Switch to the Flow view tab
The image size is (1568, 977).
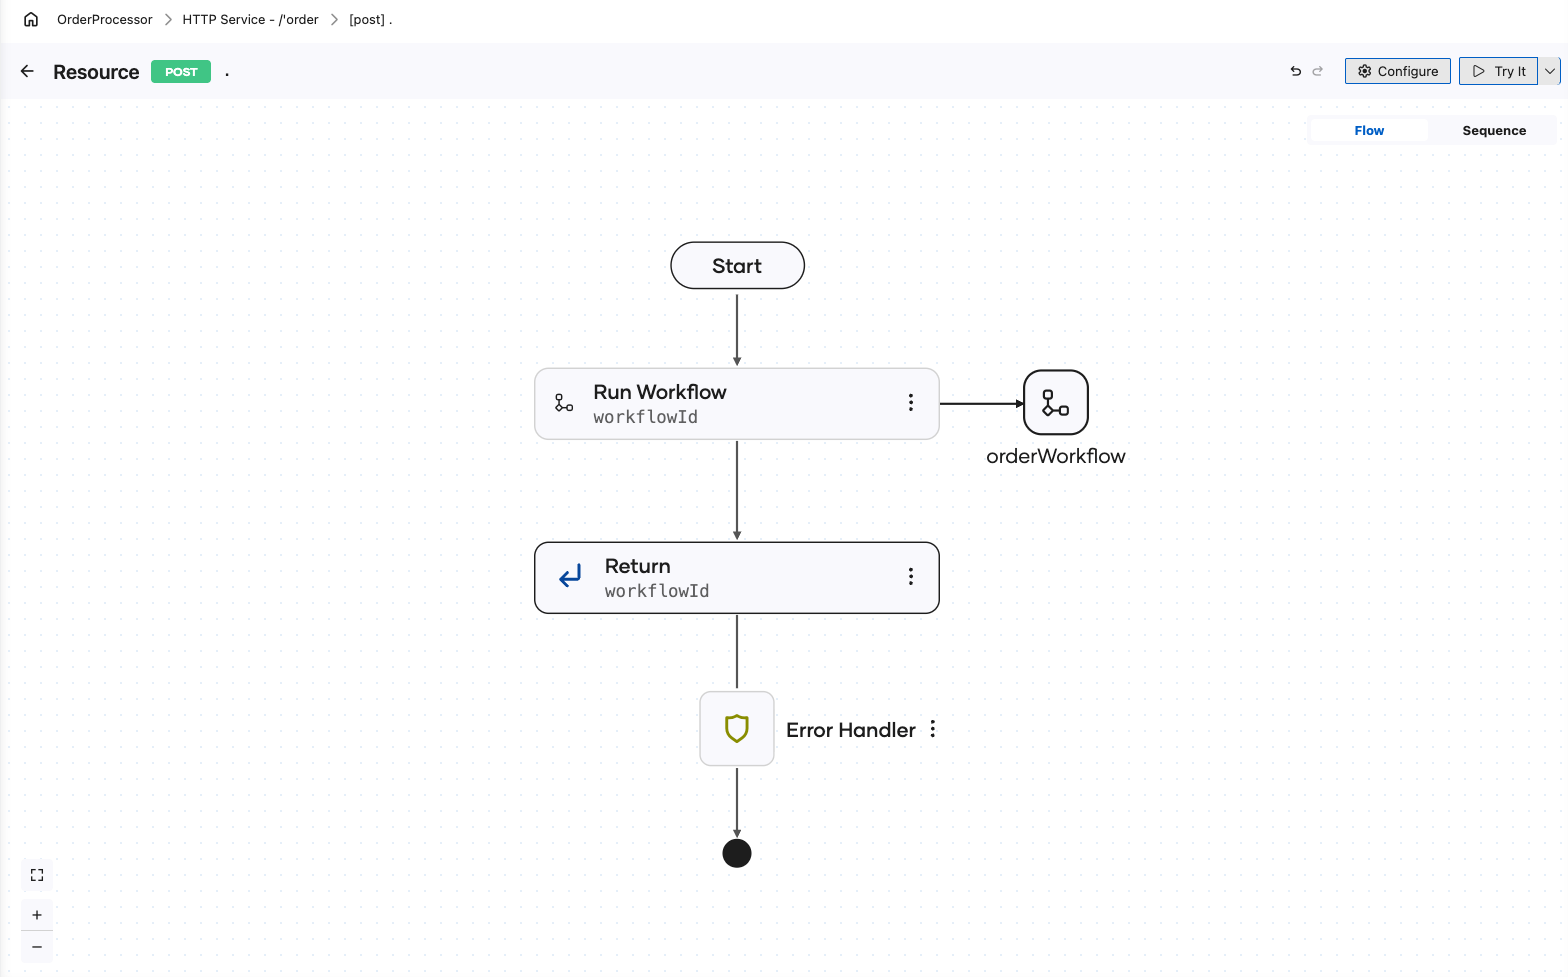click(1369, 130)
